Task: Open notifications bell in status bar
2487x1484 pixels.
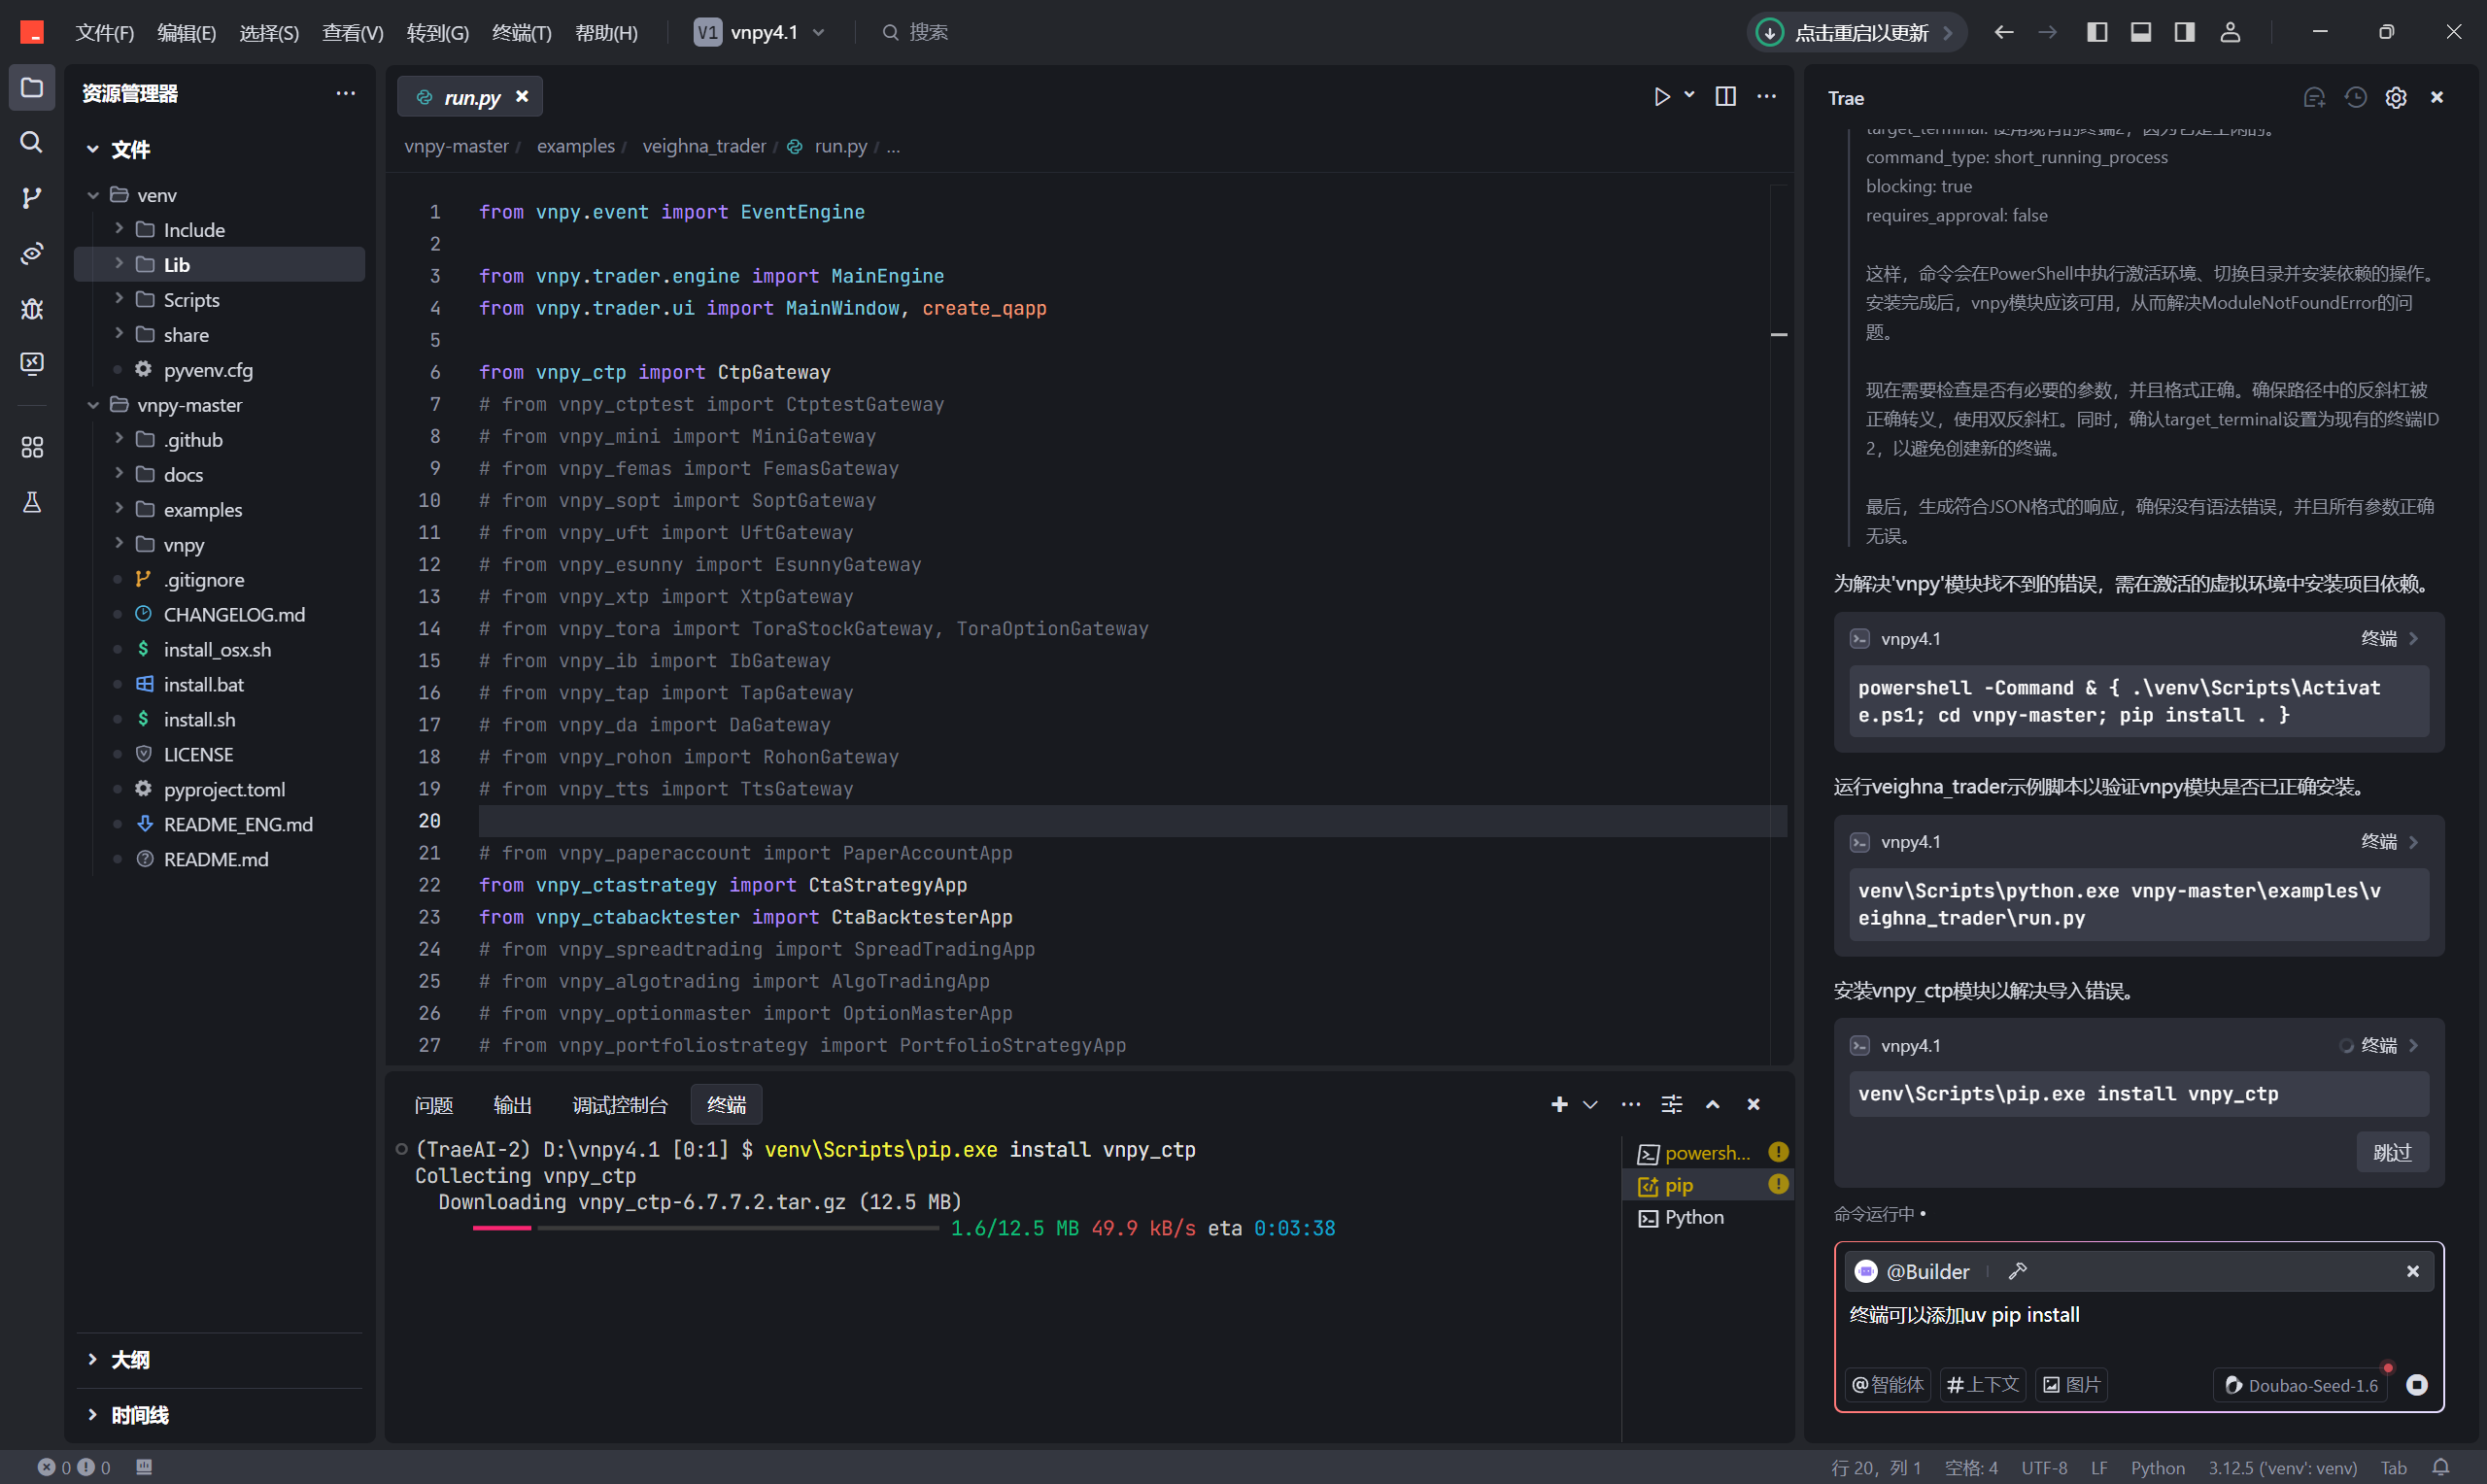Action: coord(2441,1467)
